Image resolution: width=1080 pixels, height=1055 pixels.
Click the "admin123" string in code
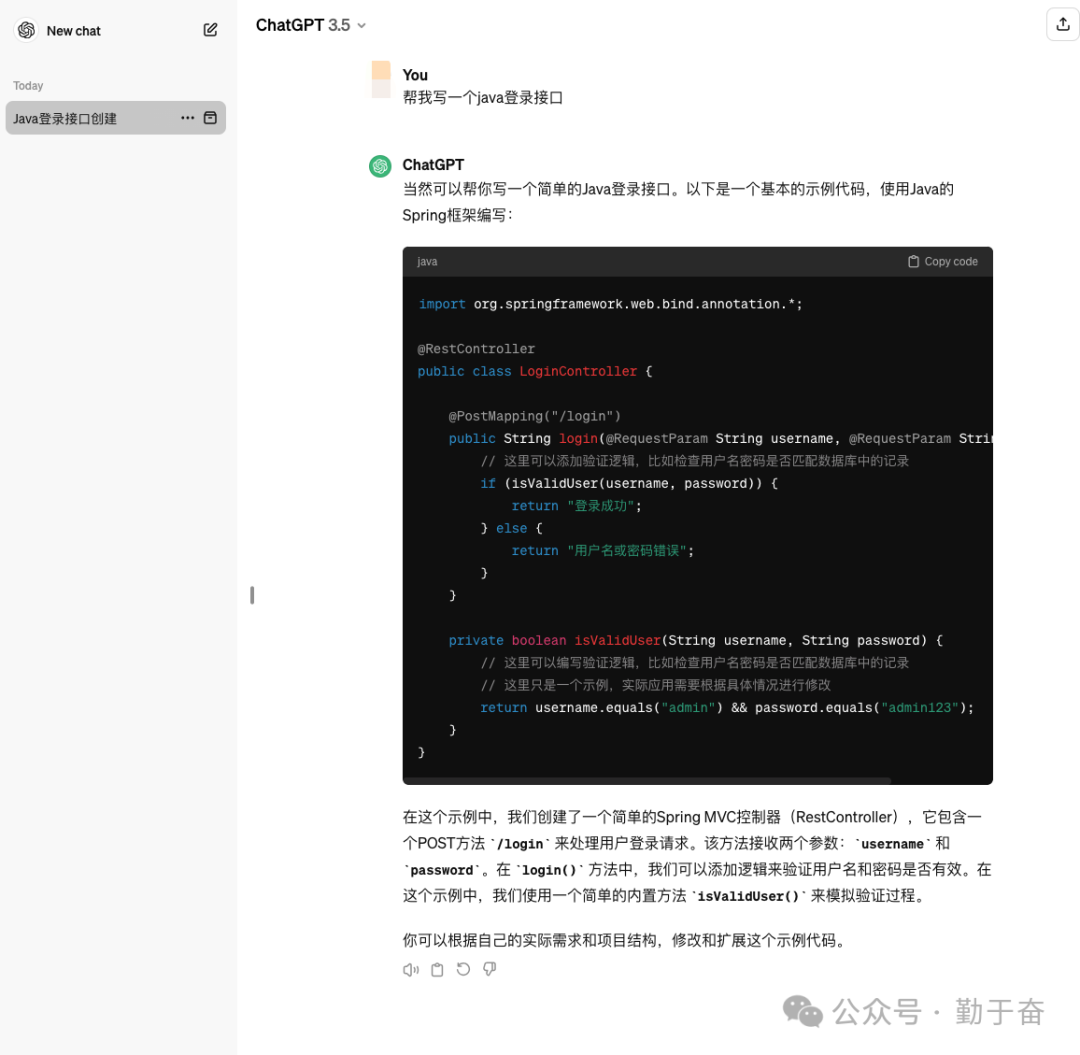point(920,708)
